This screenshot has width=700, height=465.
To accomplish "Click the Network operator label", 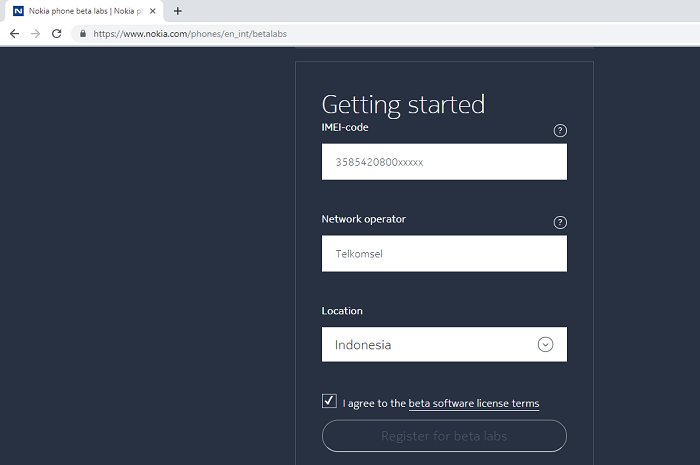I will click(364, 219).
